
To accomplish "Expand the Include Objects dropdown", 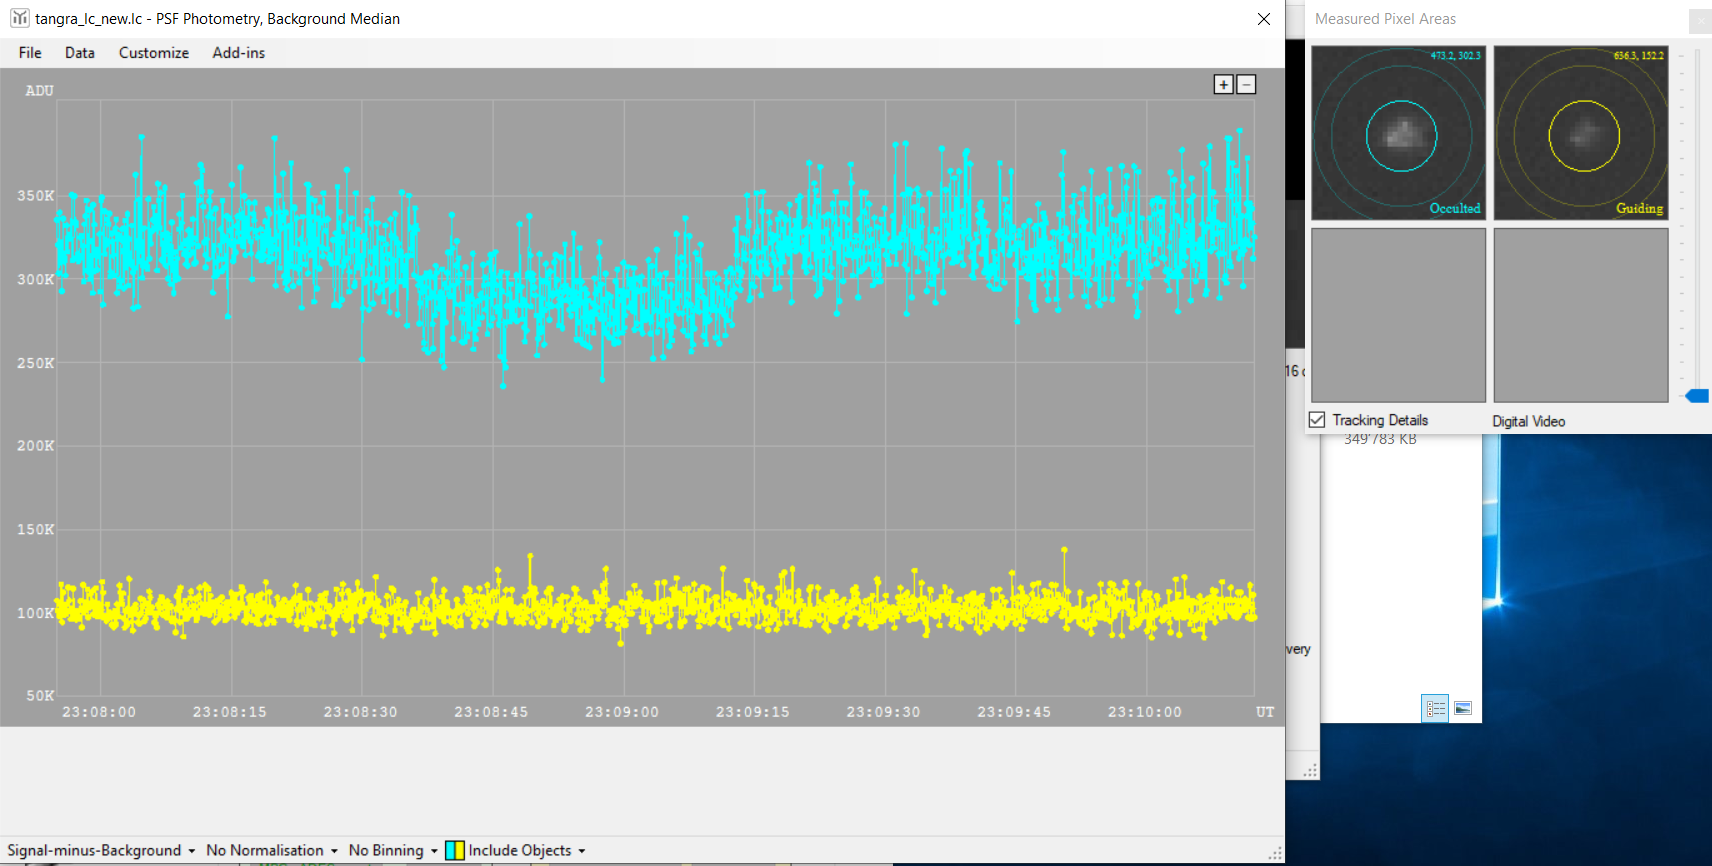I will click(x=527, y=850).
